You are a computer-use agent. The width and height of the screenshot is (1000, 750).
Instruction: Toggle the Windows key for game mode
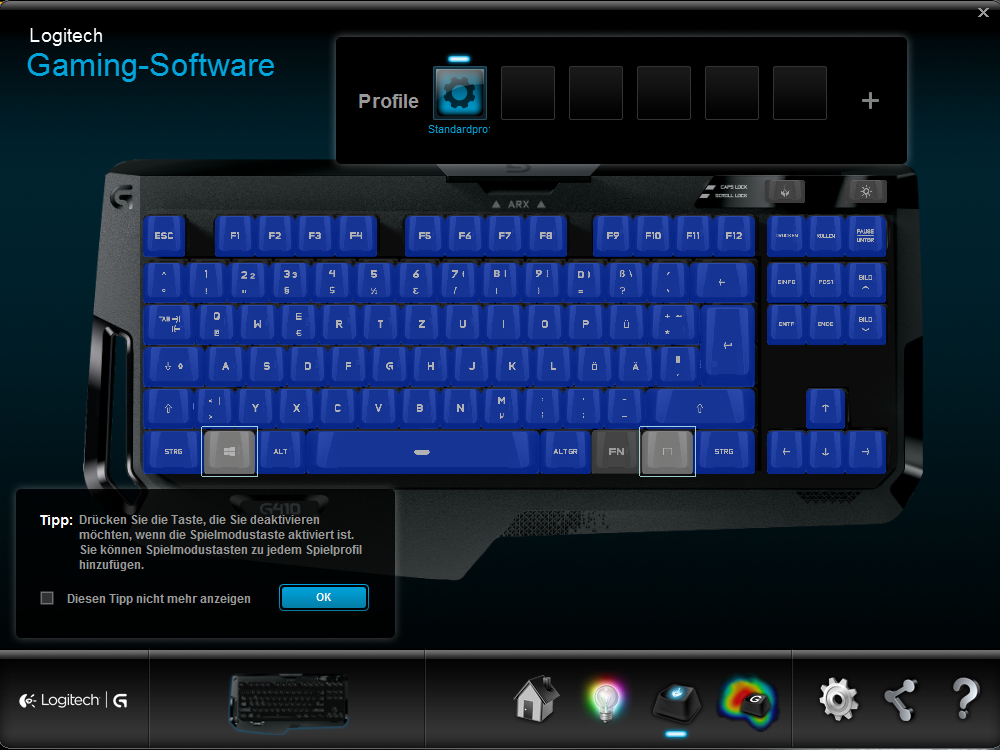(x=230, y=451)
